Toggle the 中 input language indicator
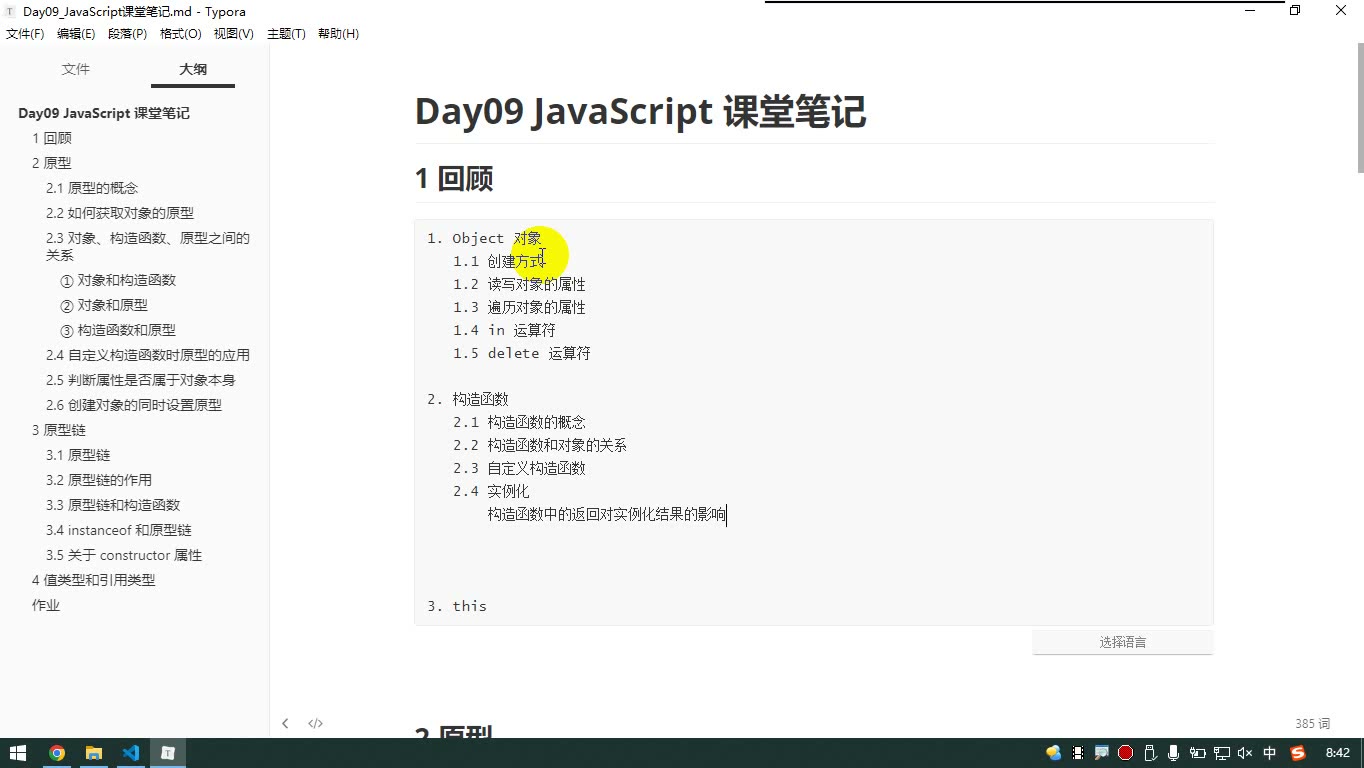This screenshot has height=768, width=1364. tap(1270, 753)
